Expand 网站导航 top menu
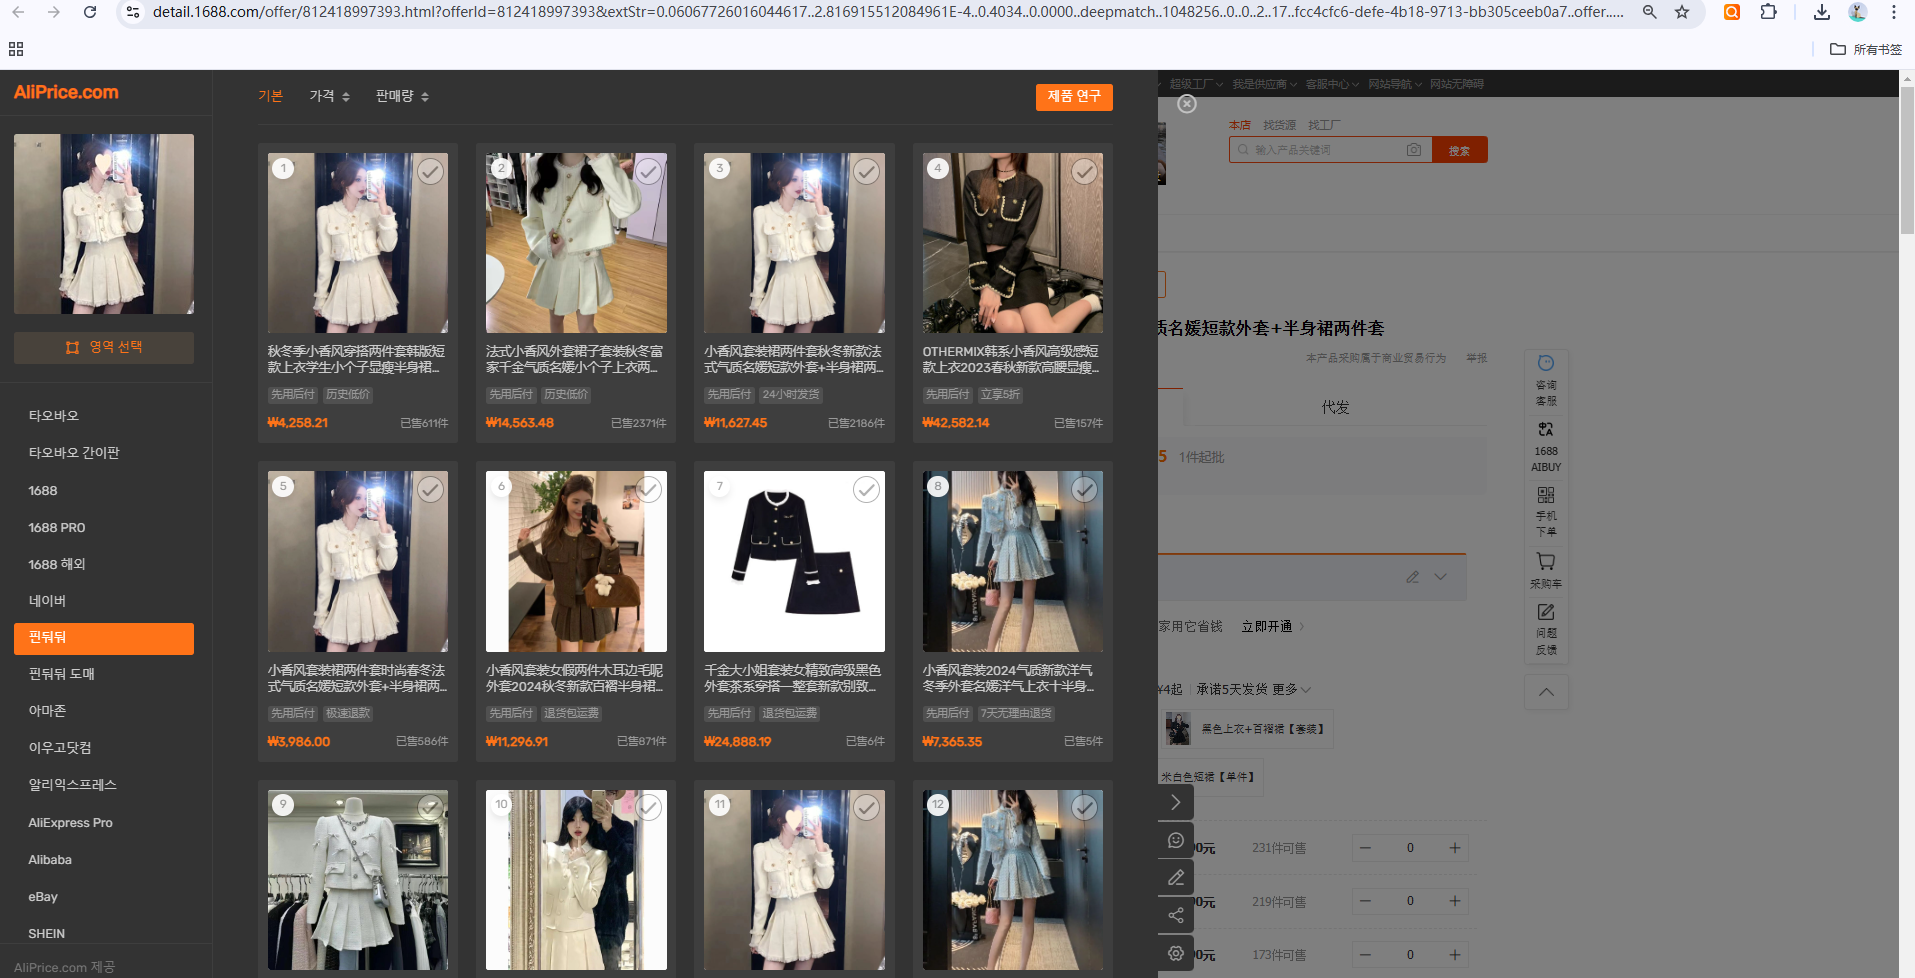 [1395, 84]
